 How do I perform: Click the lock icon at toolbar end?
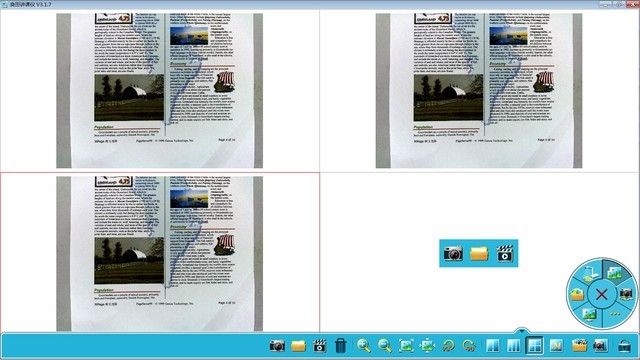click(x=624, y=346)
